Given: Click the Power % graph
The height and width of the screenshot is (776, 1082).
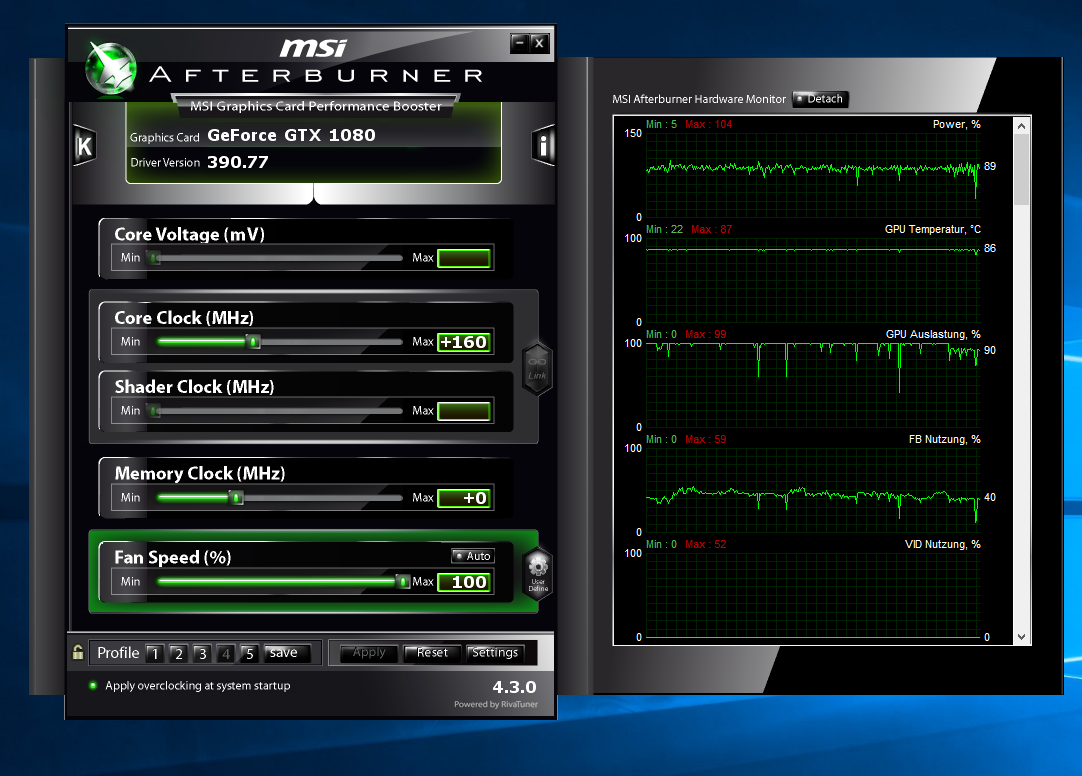Looking at the screenshot, I should tap(813, 175).
